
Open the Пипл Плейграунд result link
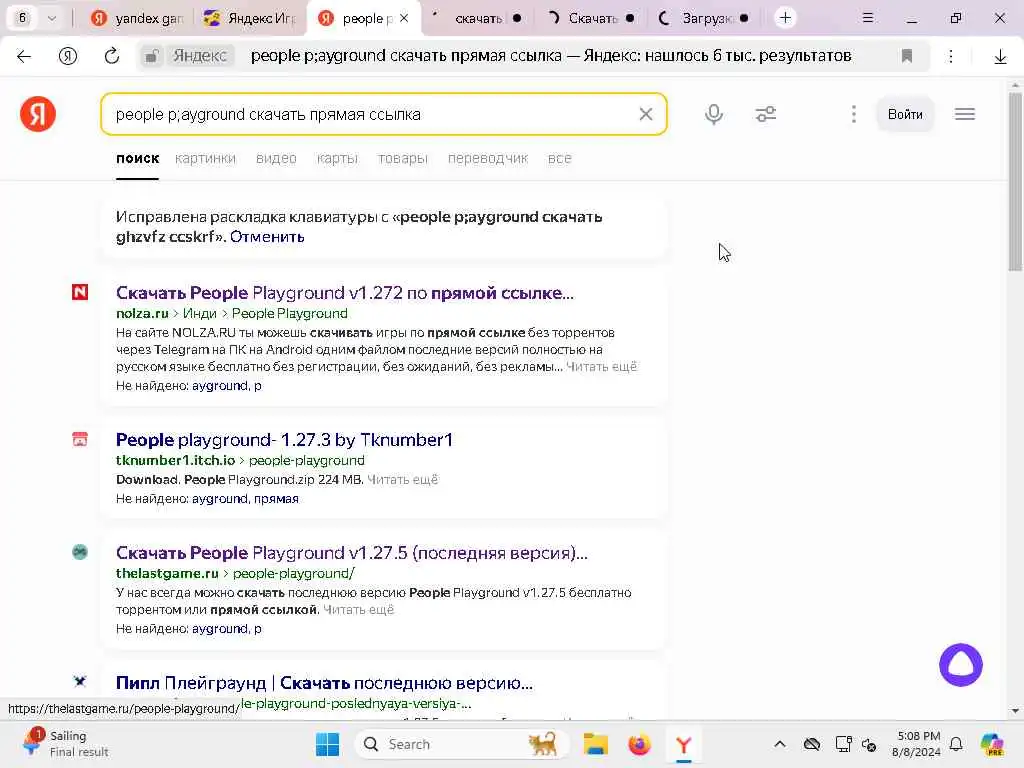325,683
